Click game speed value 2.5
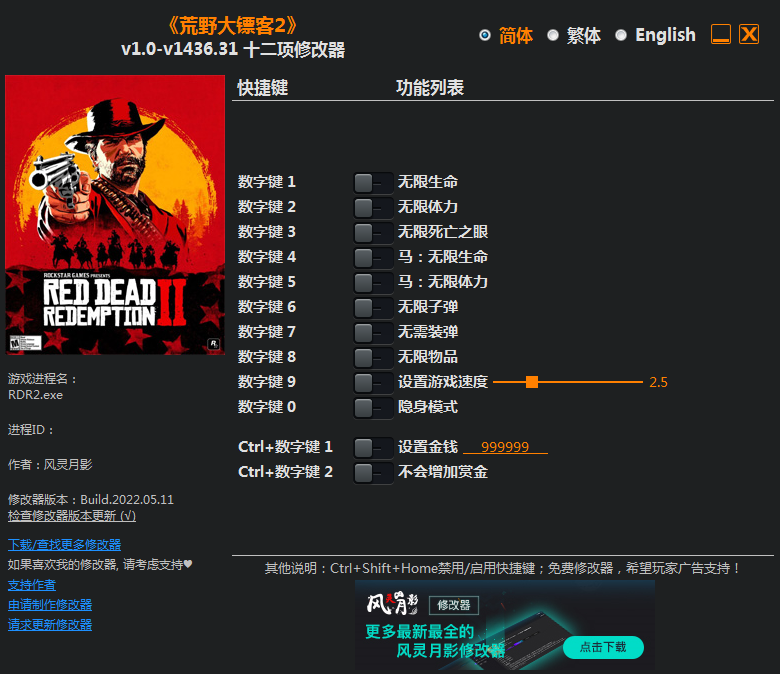This screenshot has width=780, height=674. pos(658,382)
